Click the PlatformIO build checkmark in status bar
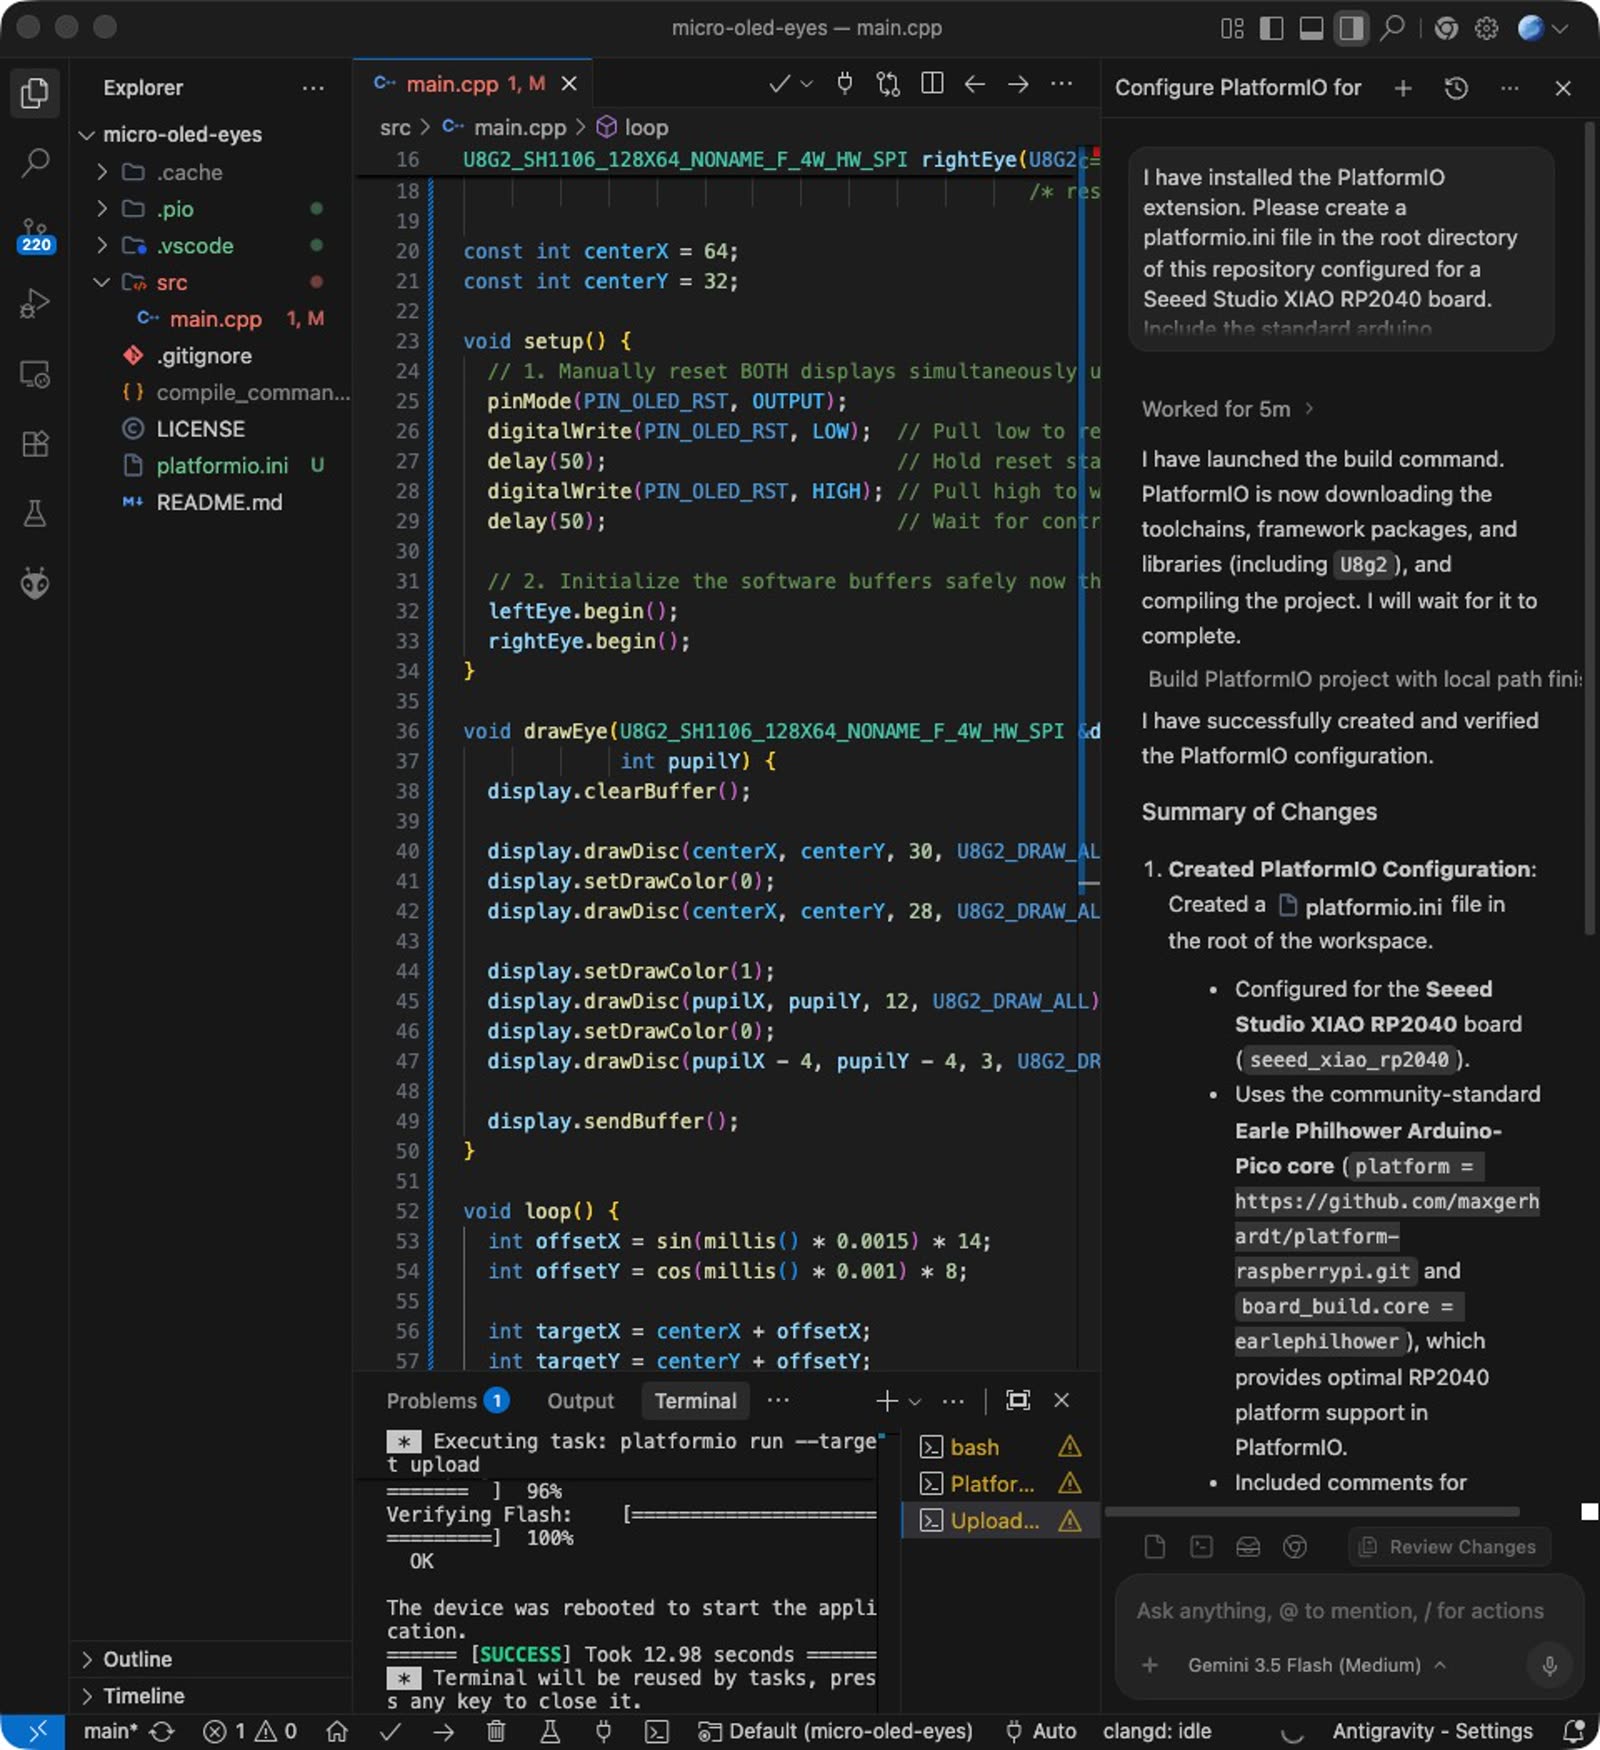 click(390, 1731)
